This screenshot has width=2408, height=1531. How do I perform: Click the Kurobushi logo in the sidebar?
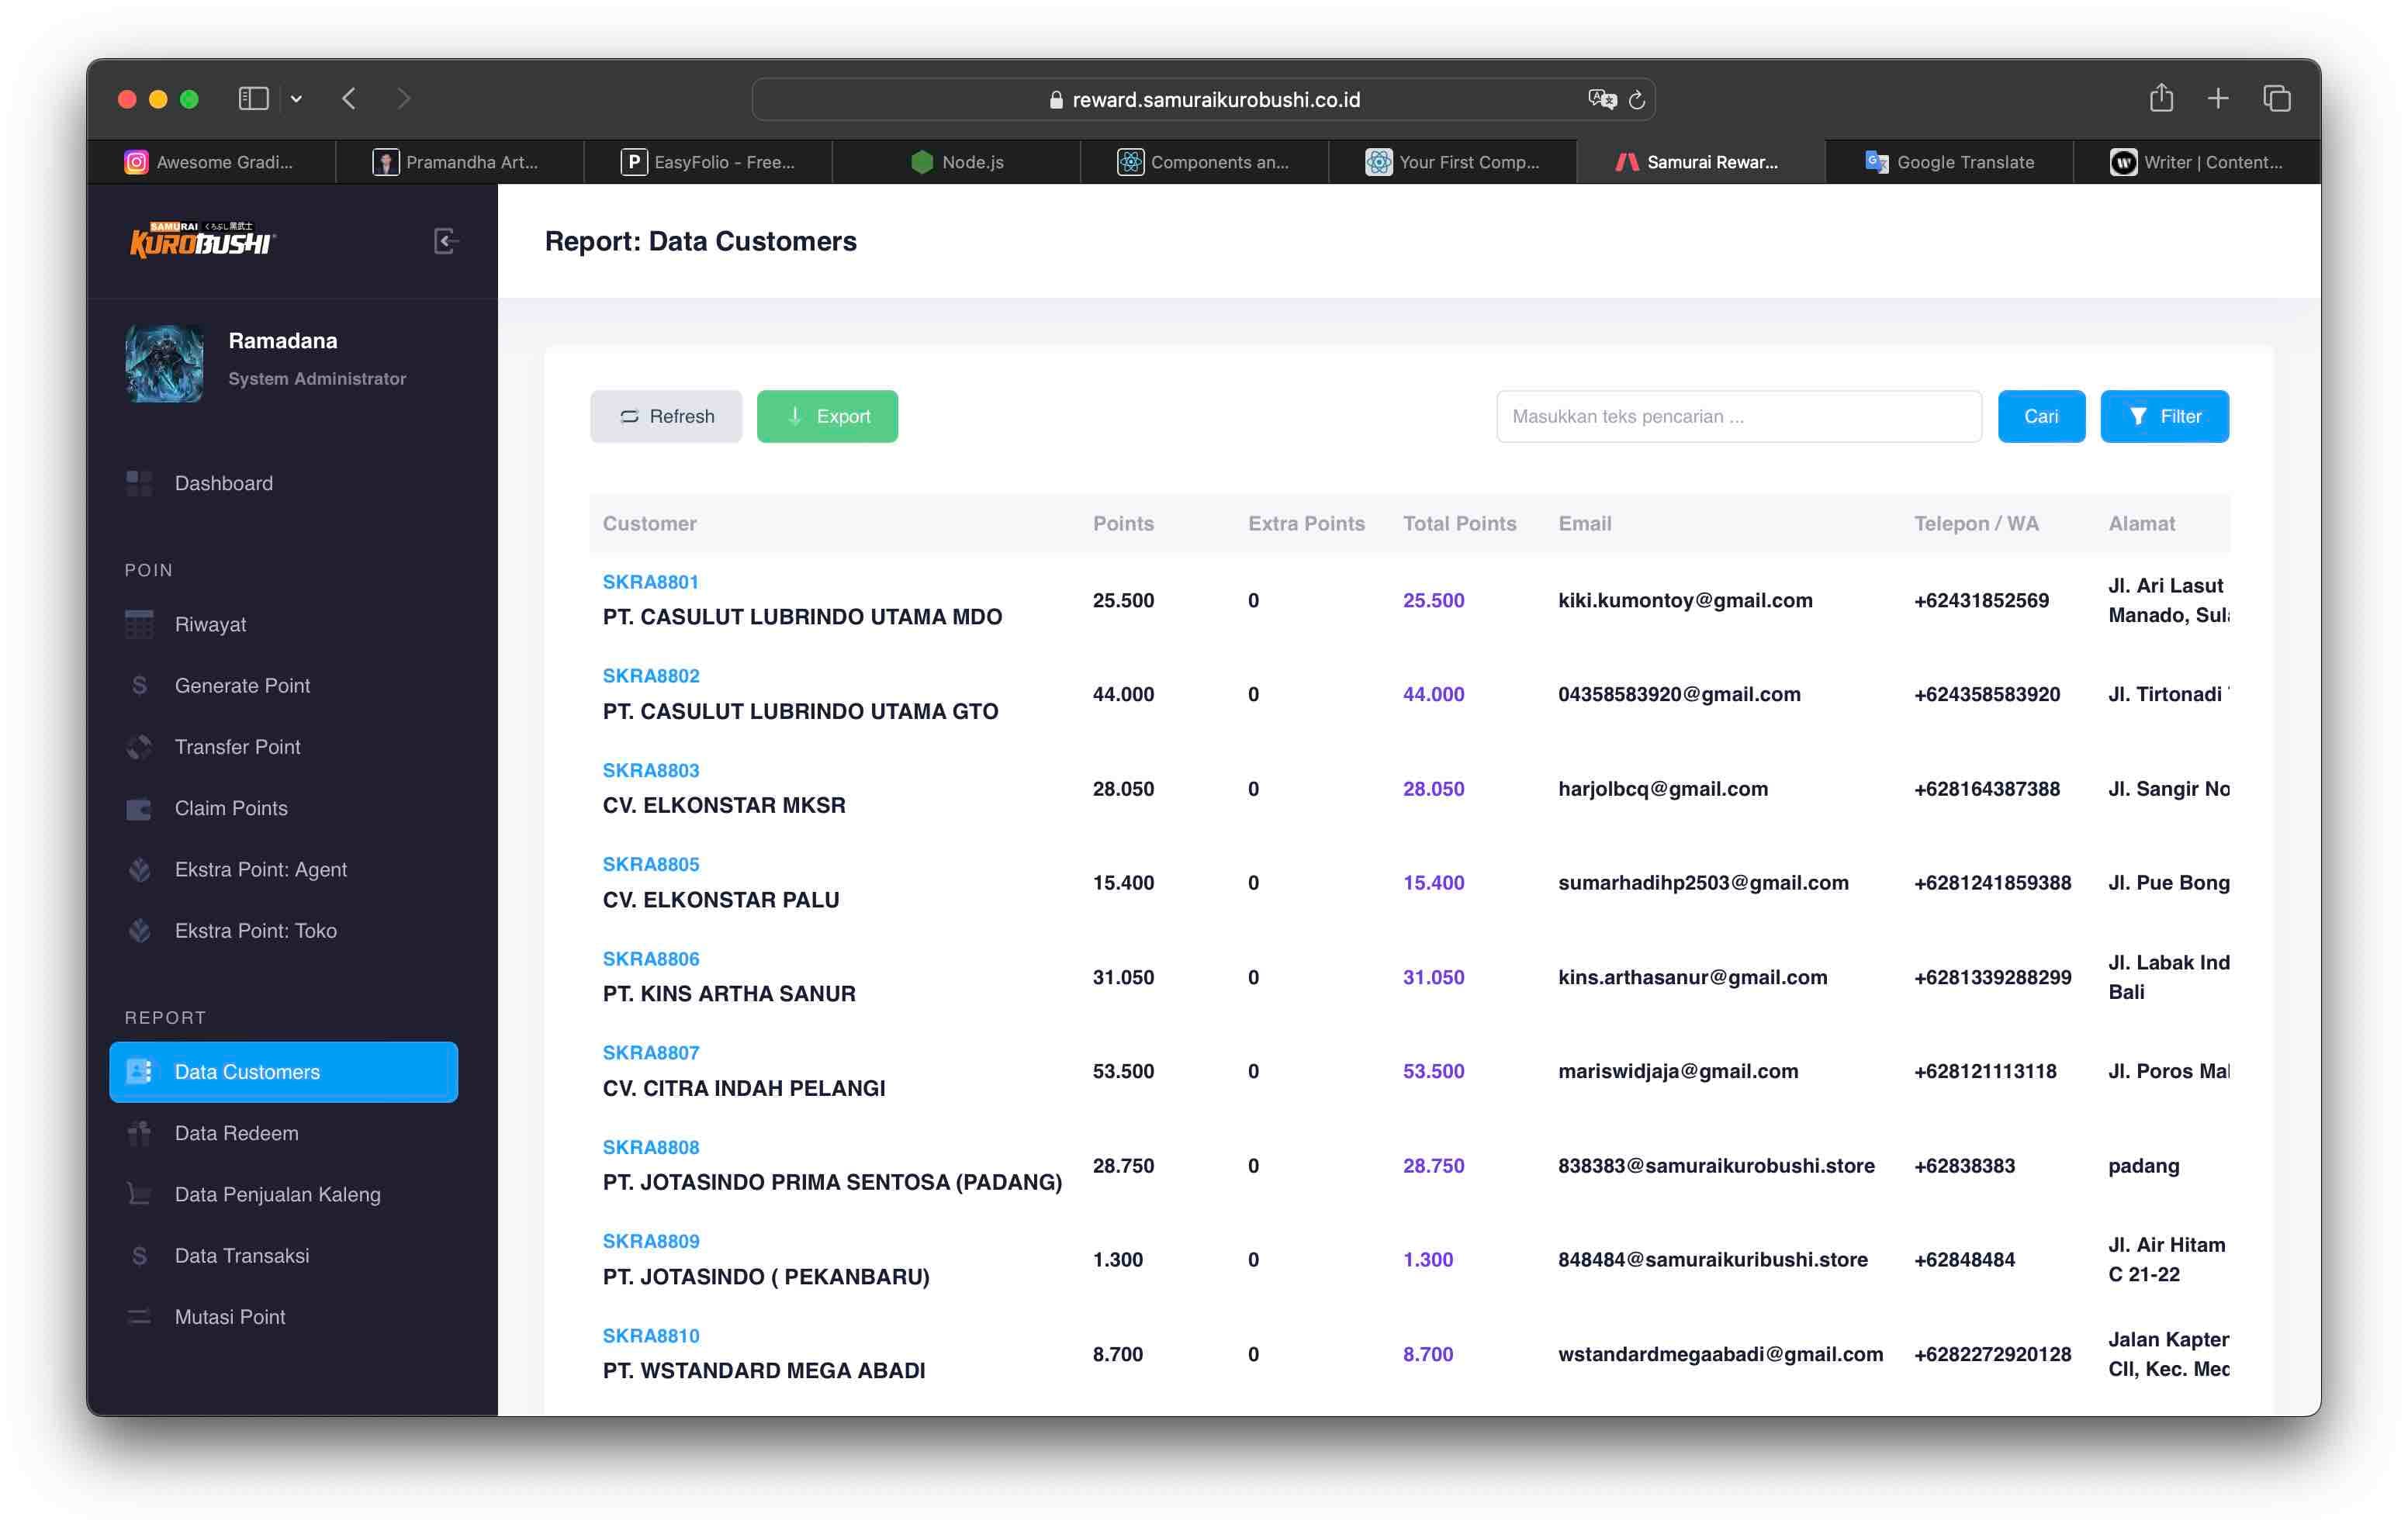pyautogui.click(x=202, y=240)
